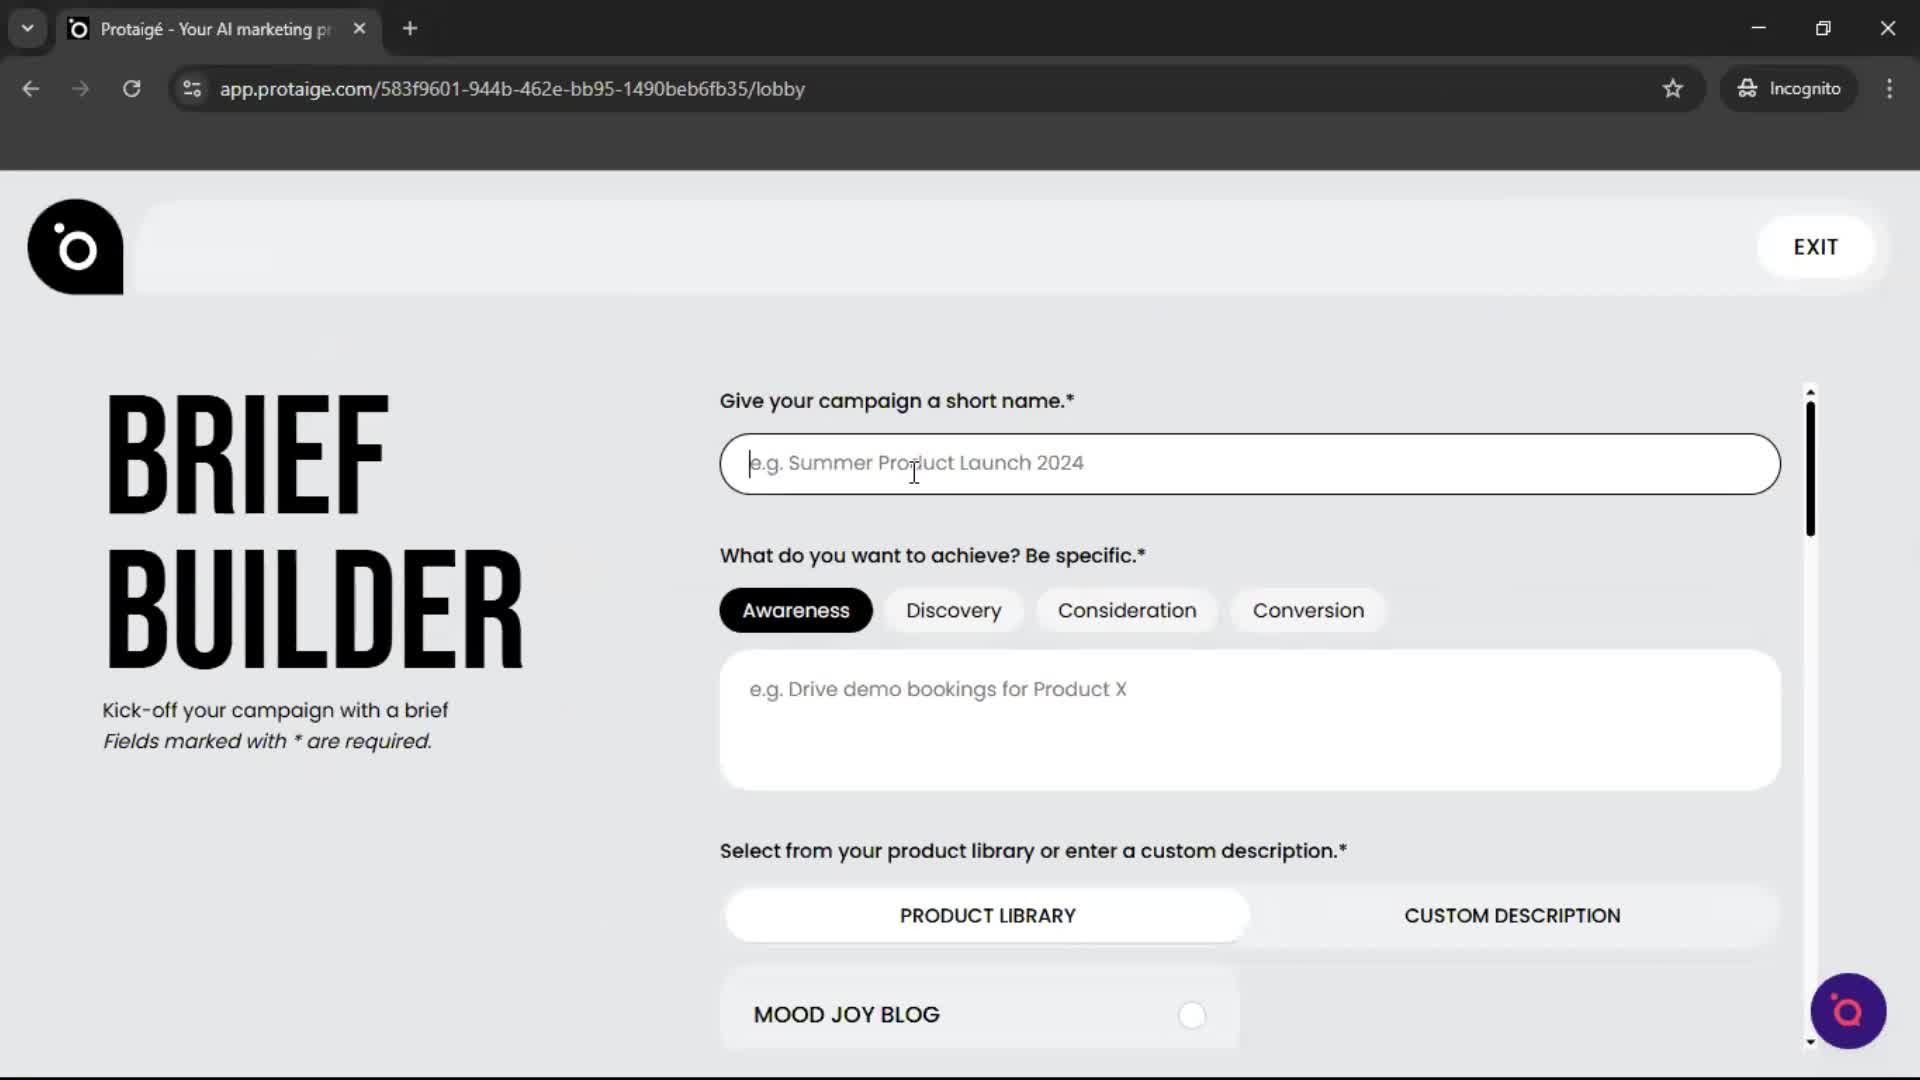Open the browser menu with three dots
The width and height of the screenshot is (1920, 1080).
coord(1890,88)
